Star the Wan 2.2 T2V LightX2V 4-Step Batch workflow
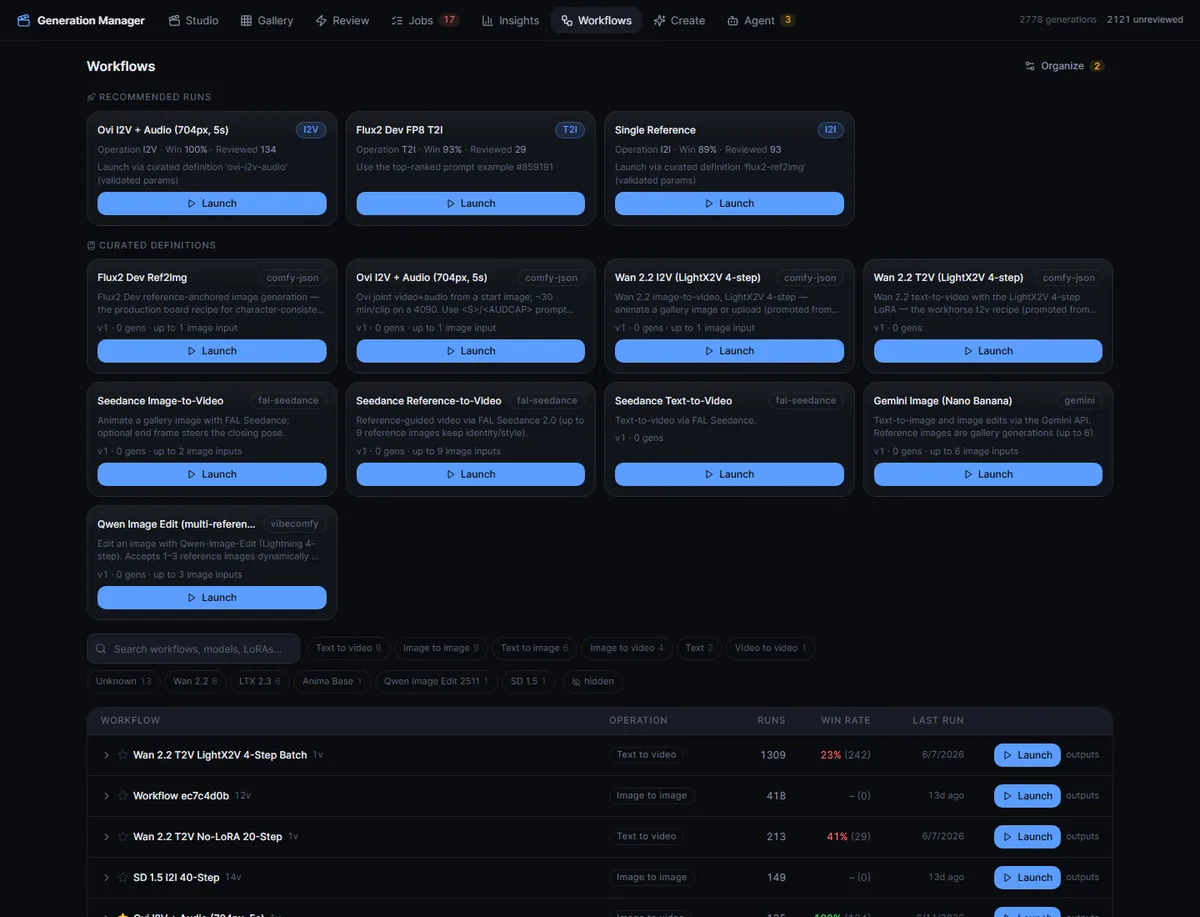This screenshot has width=1200, height=917. click(x=123, y=755)
